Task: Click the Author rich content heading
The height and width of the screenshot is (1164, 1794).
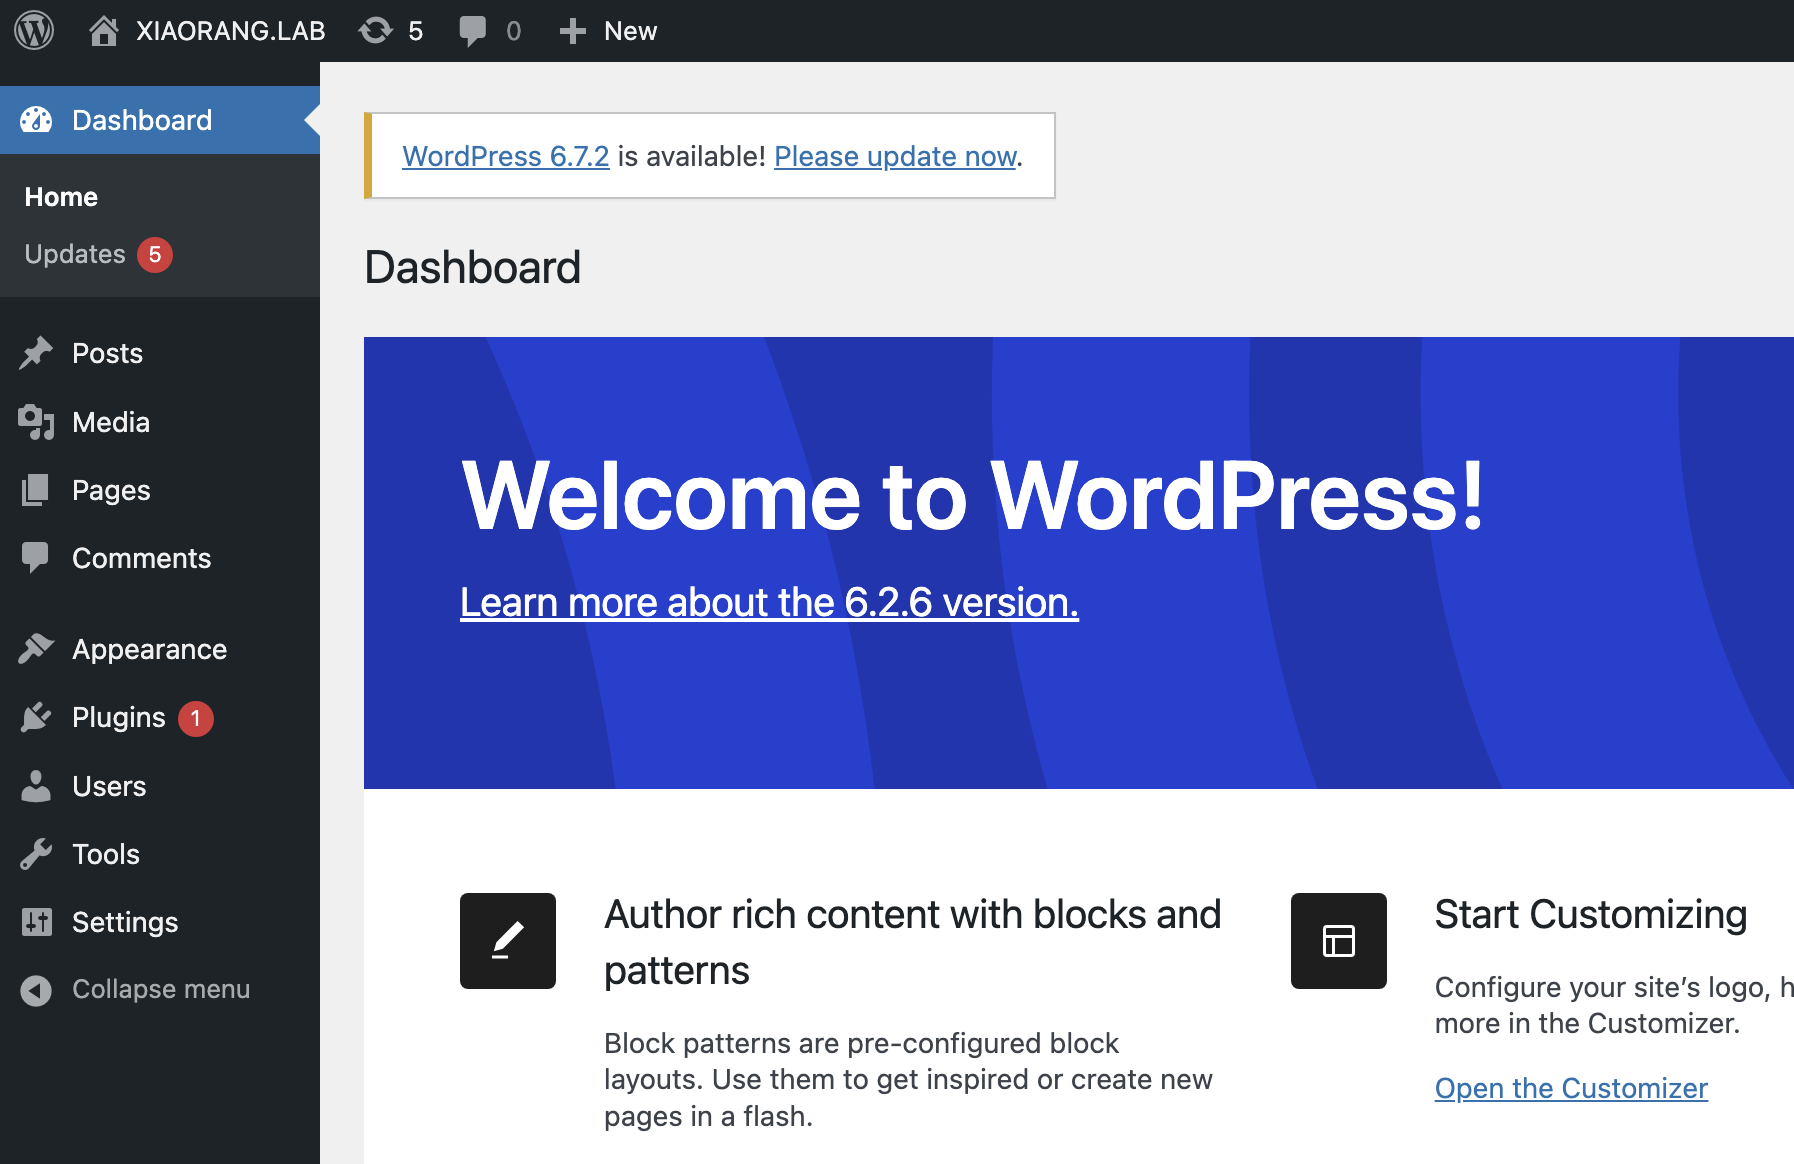Action: click(x=912, y=942)
